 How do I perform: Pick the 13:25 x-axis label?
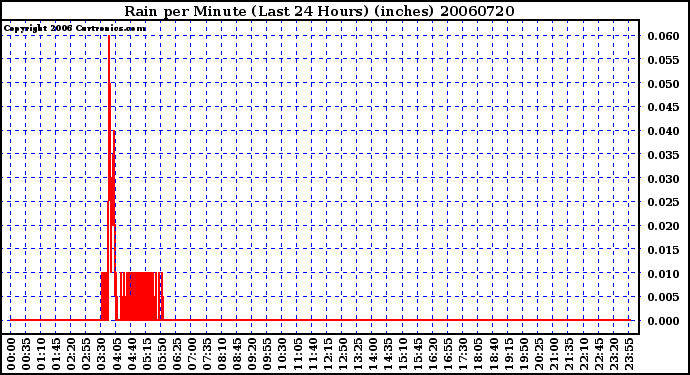pyautogui.click(x=357, y=354)
